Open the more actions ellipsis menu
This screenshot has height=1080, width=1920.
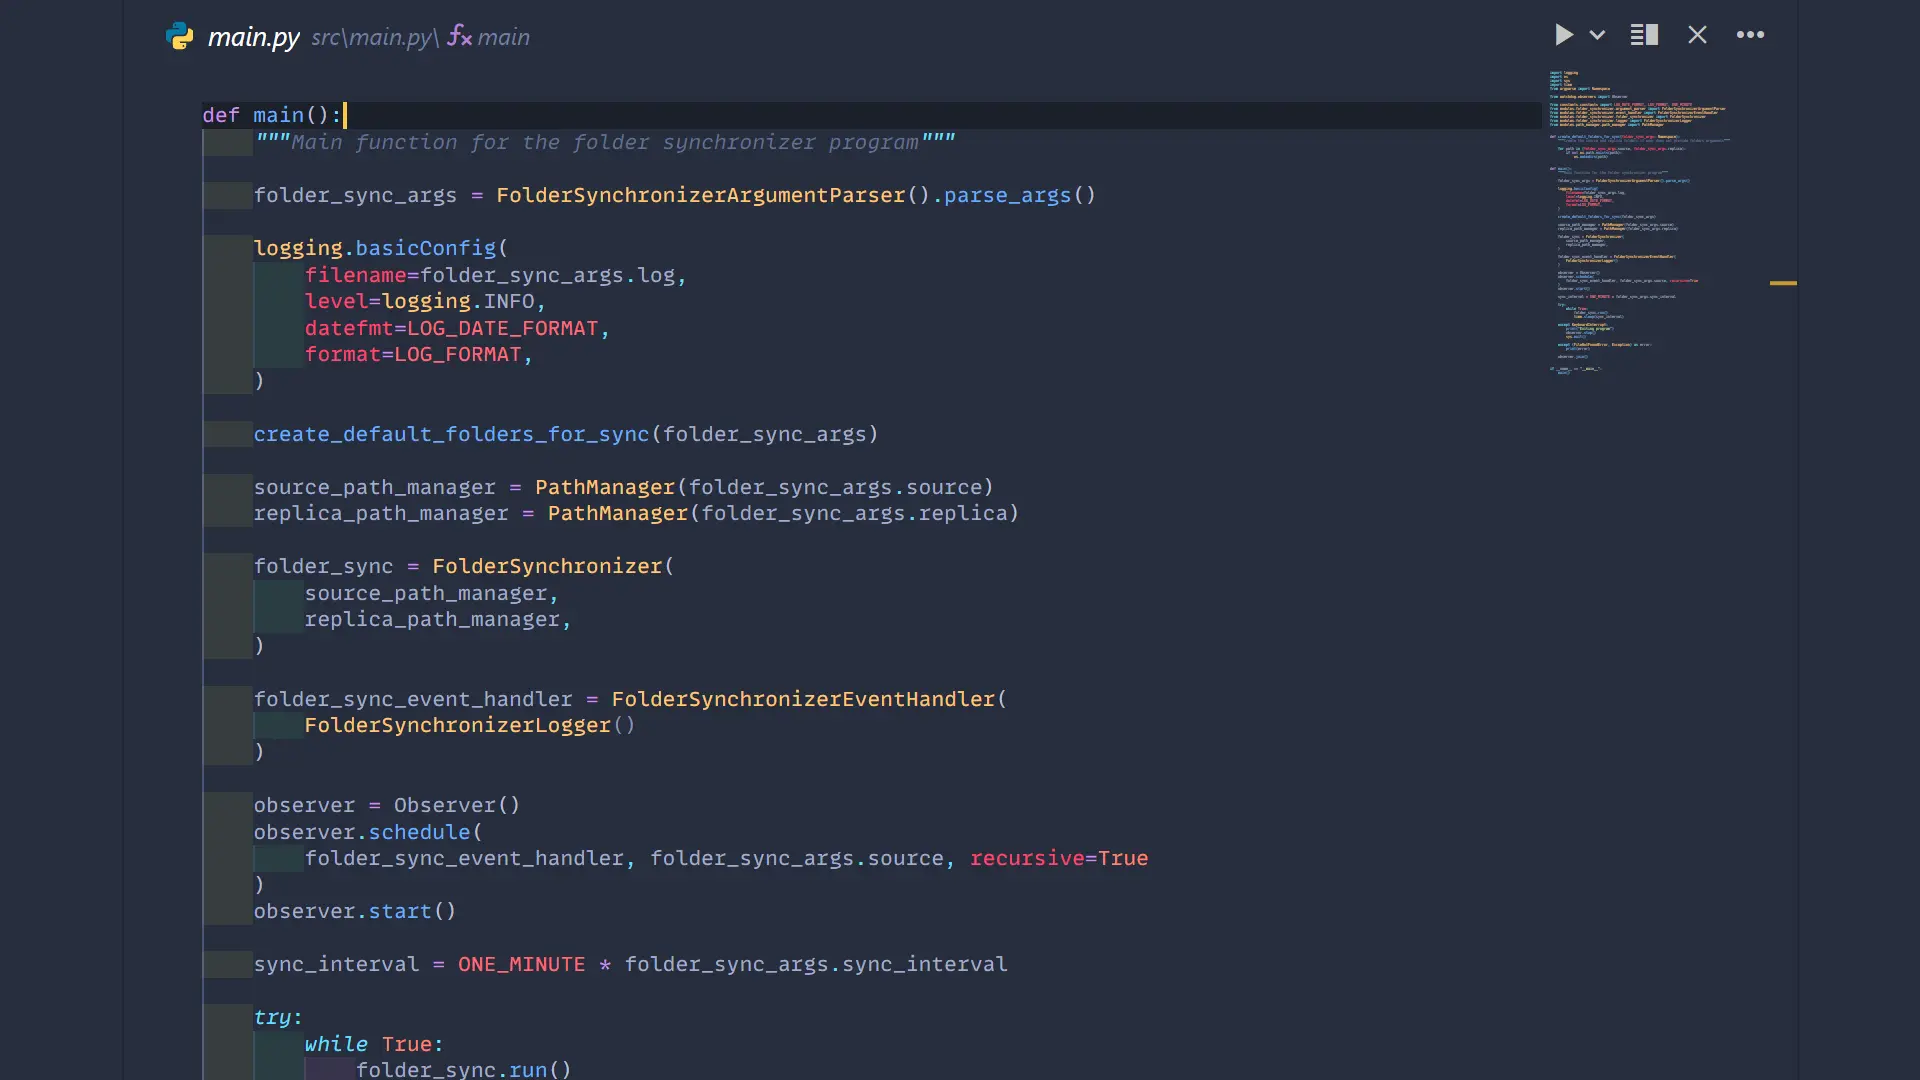click(x=1750, y=35)
